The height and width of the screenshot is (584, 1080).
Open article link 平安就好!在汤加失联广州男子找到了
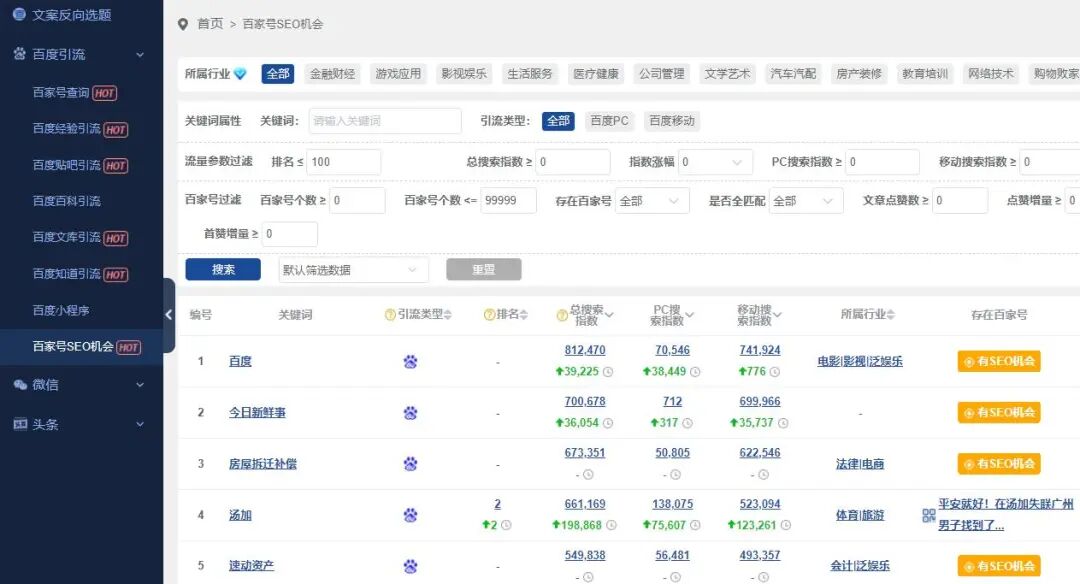coord(1006,514)
